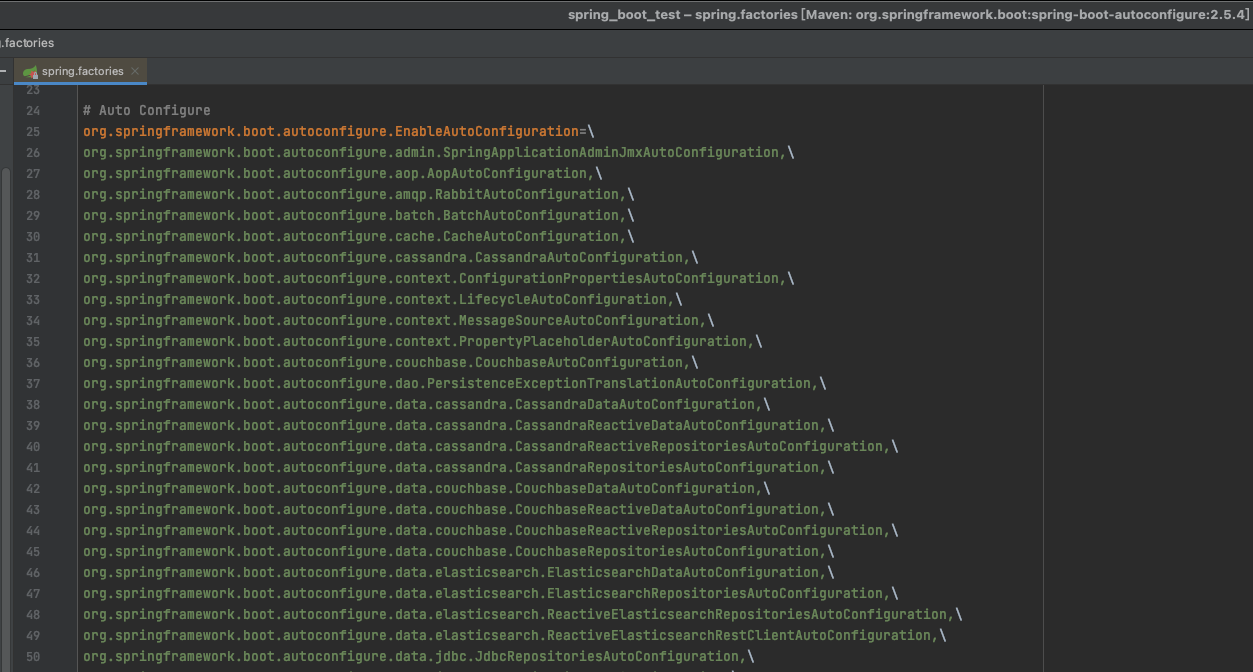
Task: Collapse the side panel with the minus icon
Action: click(3, 72)
